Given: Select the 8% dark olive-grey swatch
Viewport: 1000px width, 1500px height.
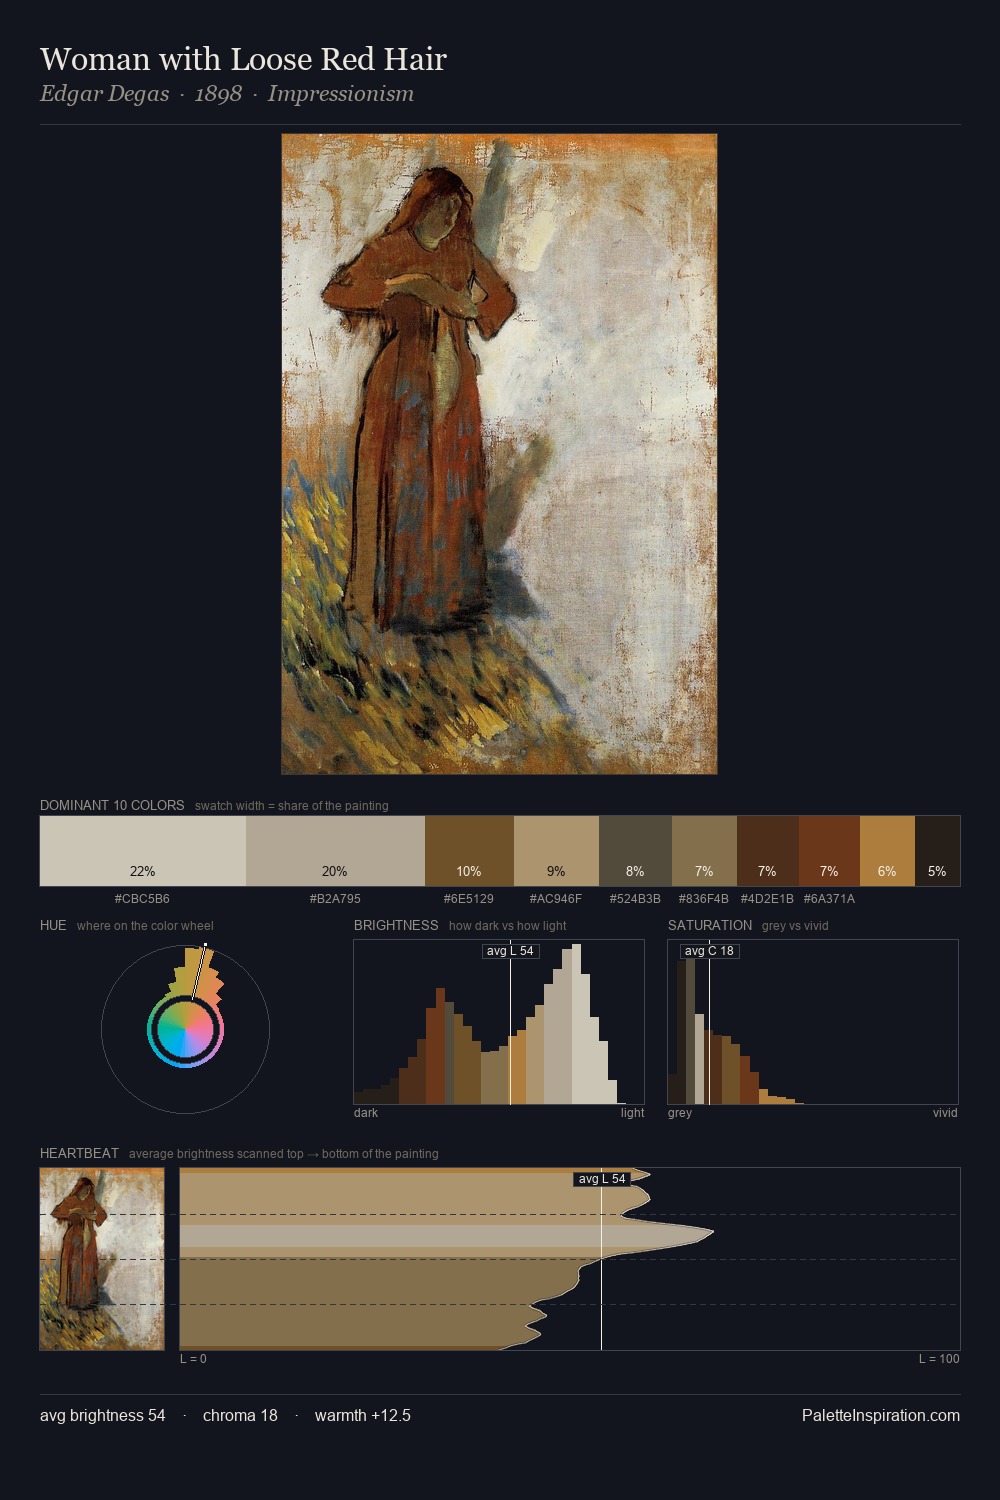Looking at the screenshot, I should (635, 851).
